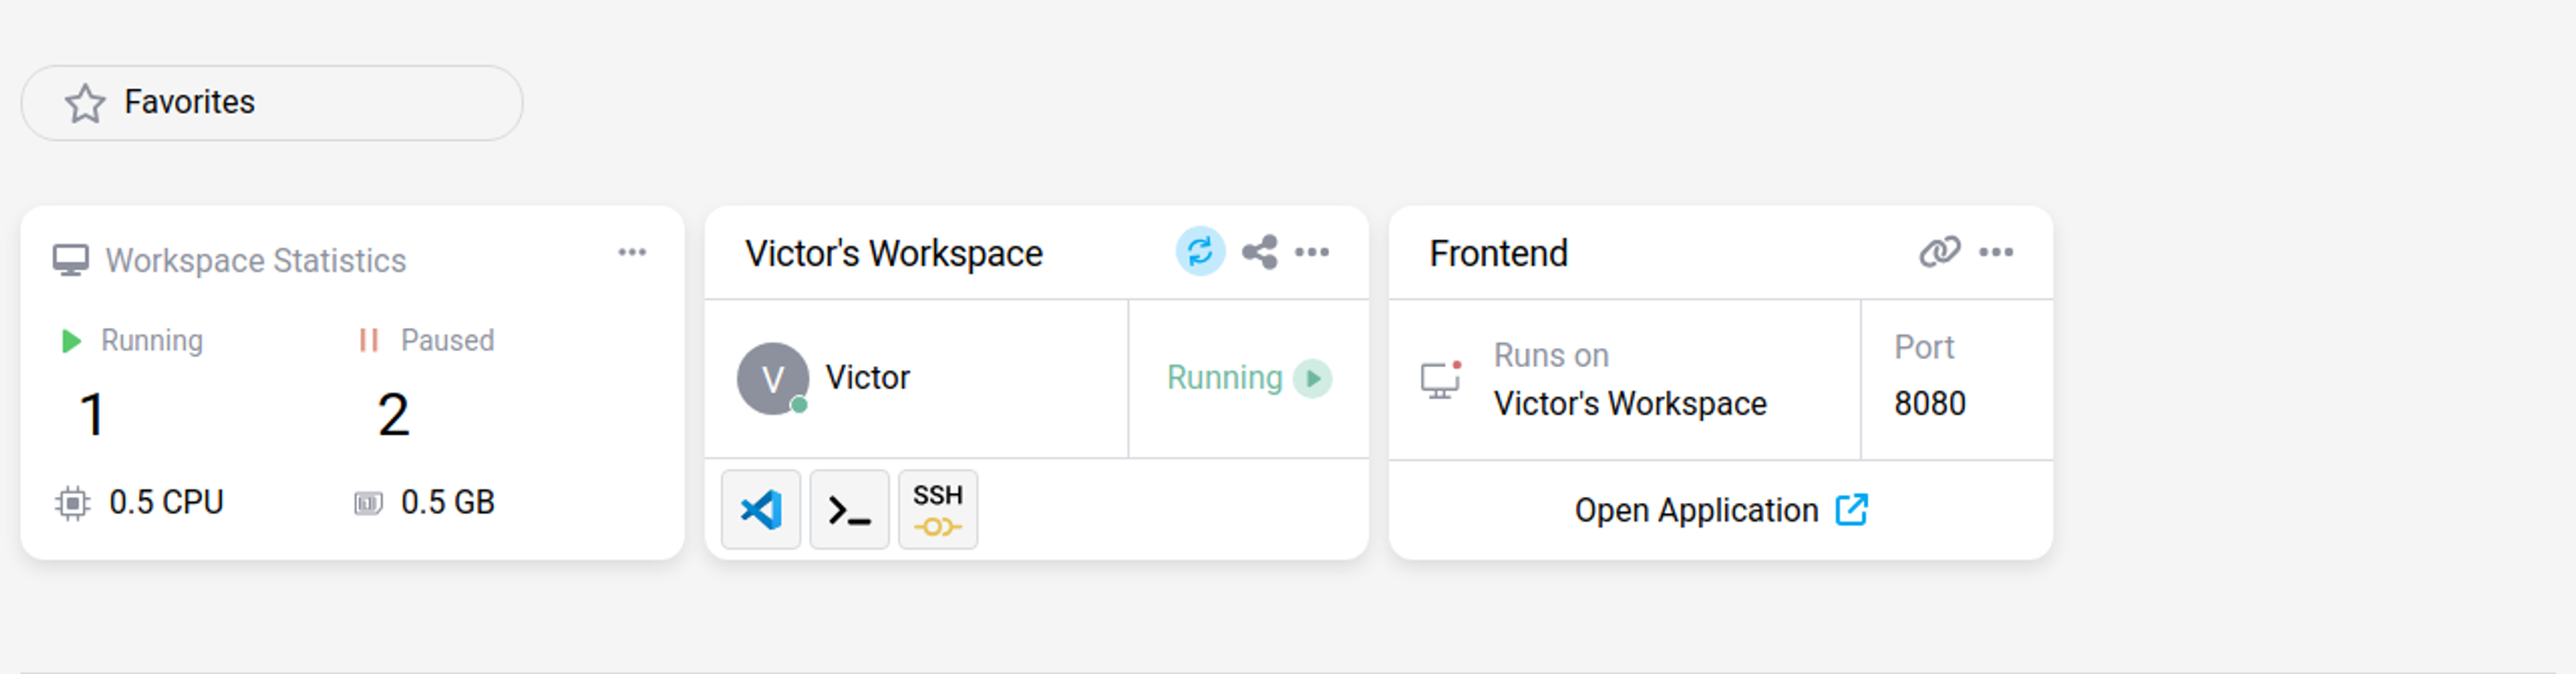Open Workspace Statistics more options menu
The width and height of the screenshot is (2576, 674).
(x=632, y=252)
